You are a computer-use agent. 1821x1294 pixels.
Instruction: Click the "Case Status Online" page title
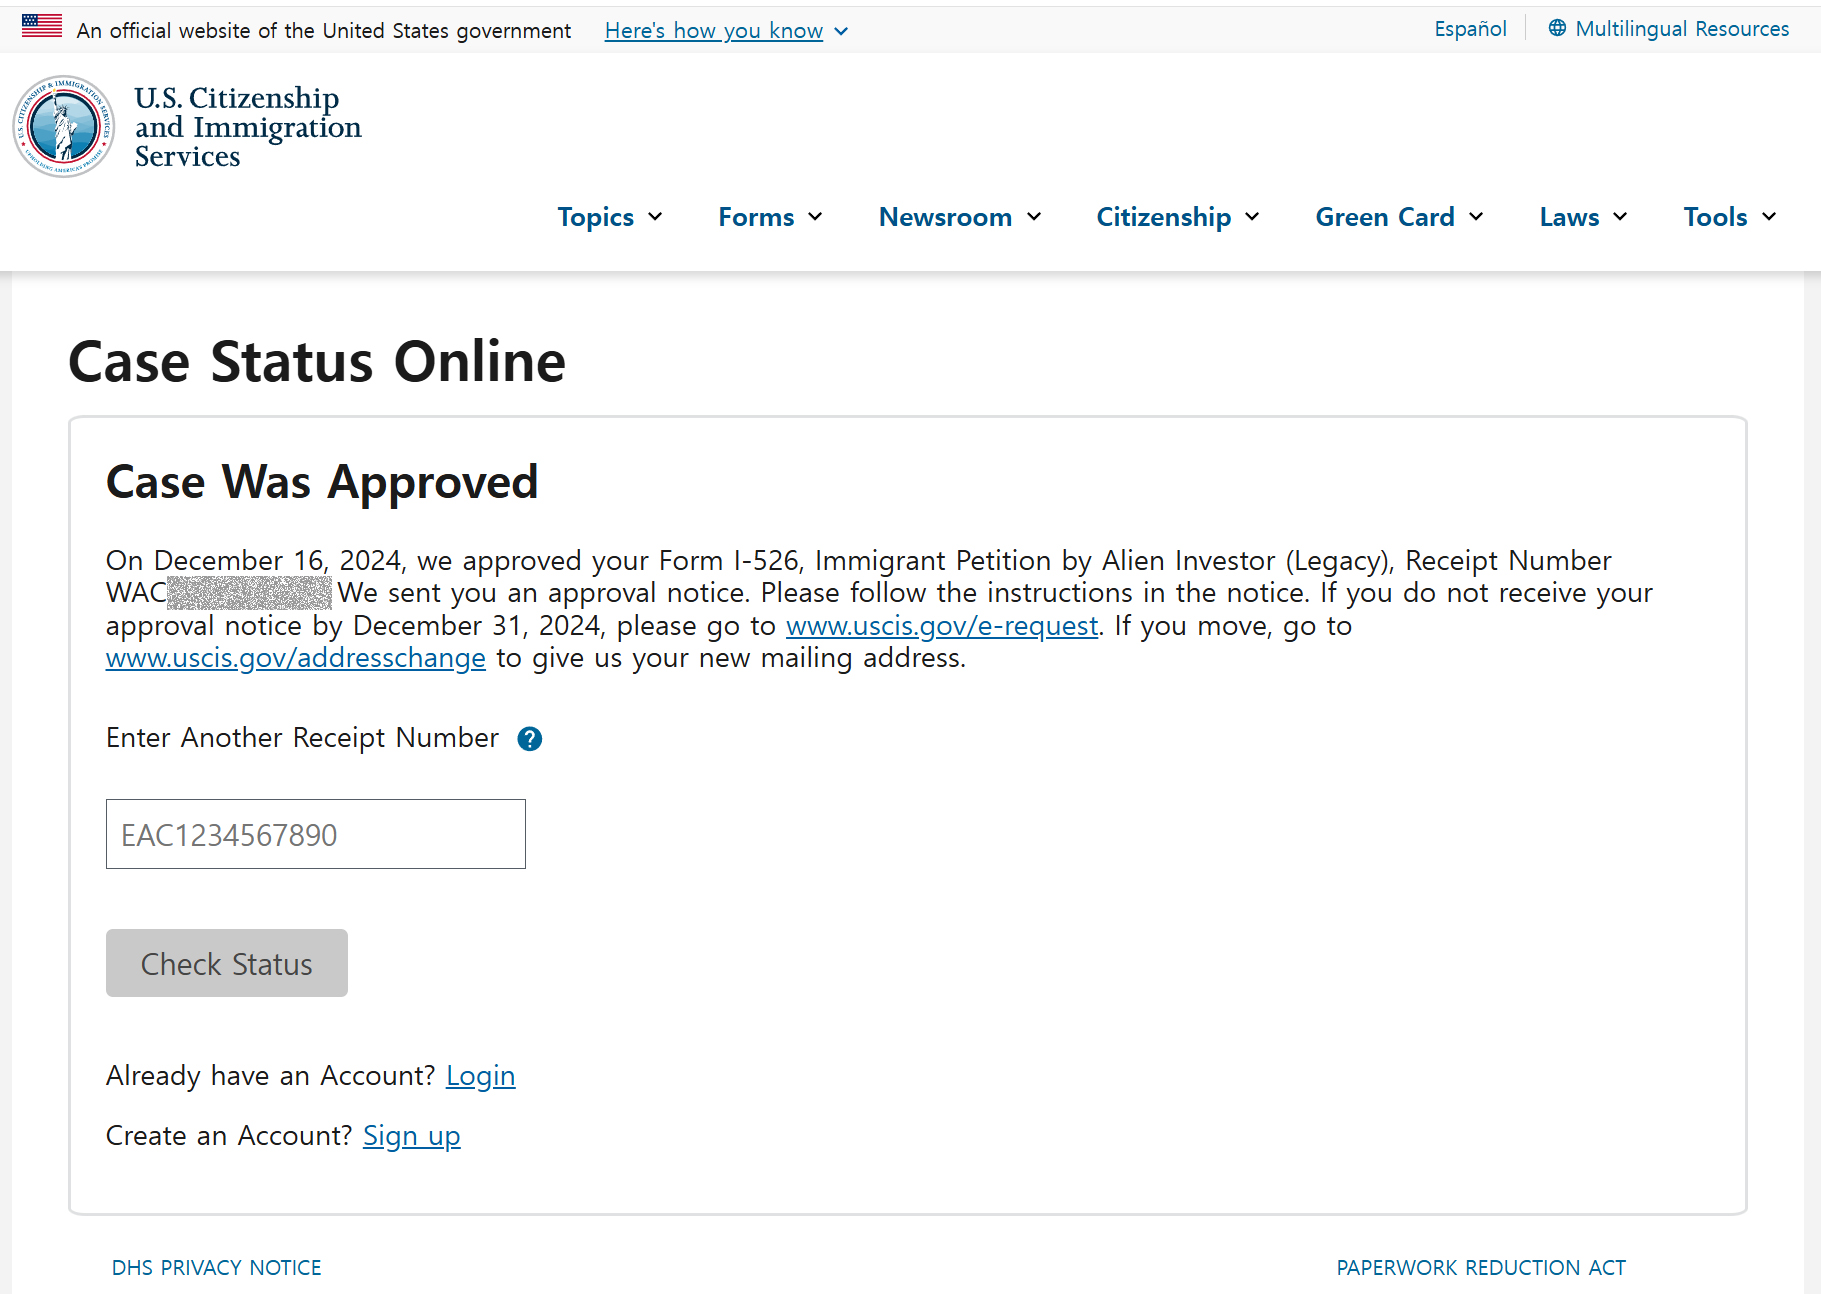coord(317,362)
